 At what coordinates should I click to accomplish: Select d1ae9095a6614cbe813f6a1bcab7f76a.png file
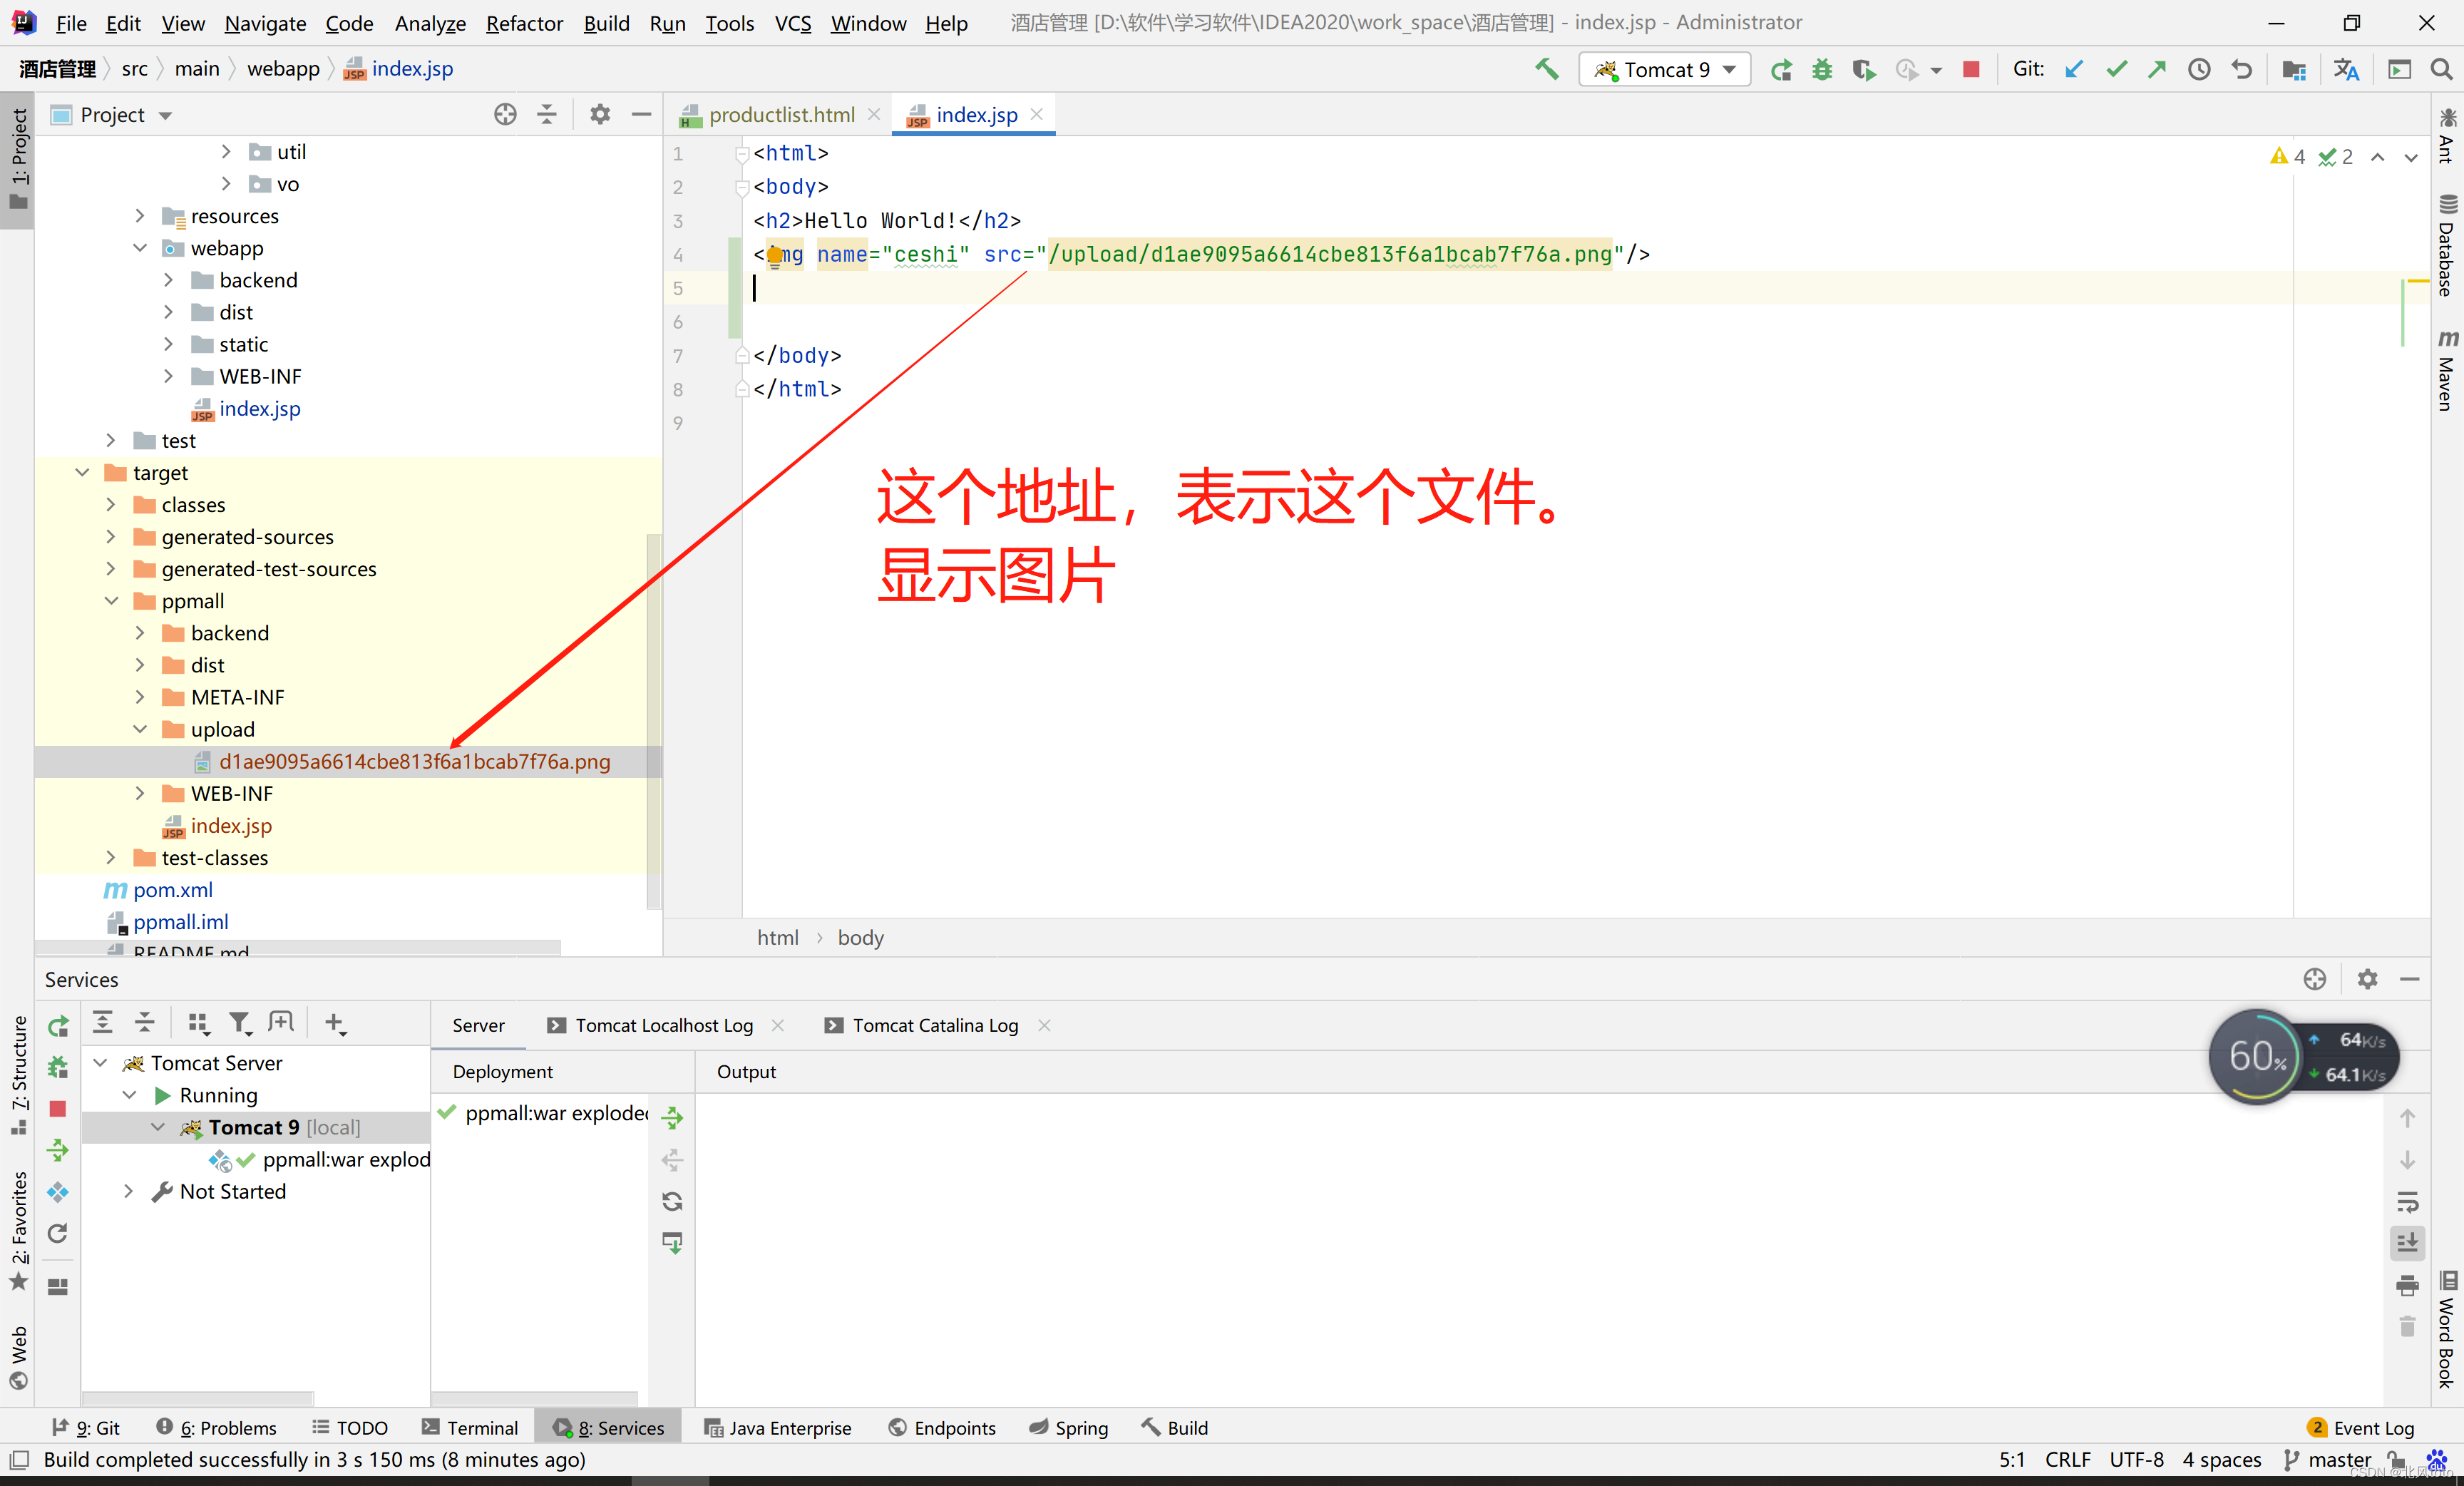(414, 761)
